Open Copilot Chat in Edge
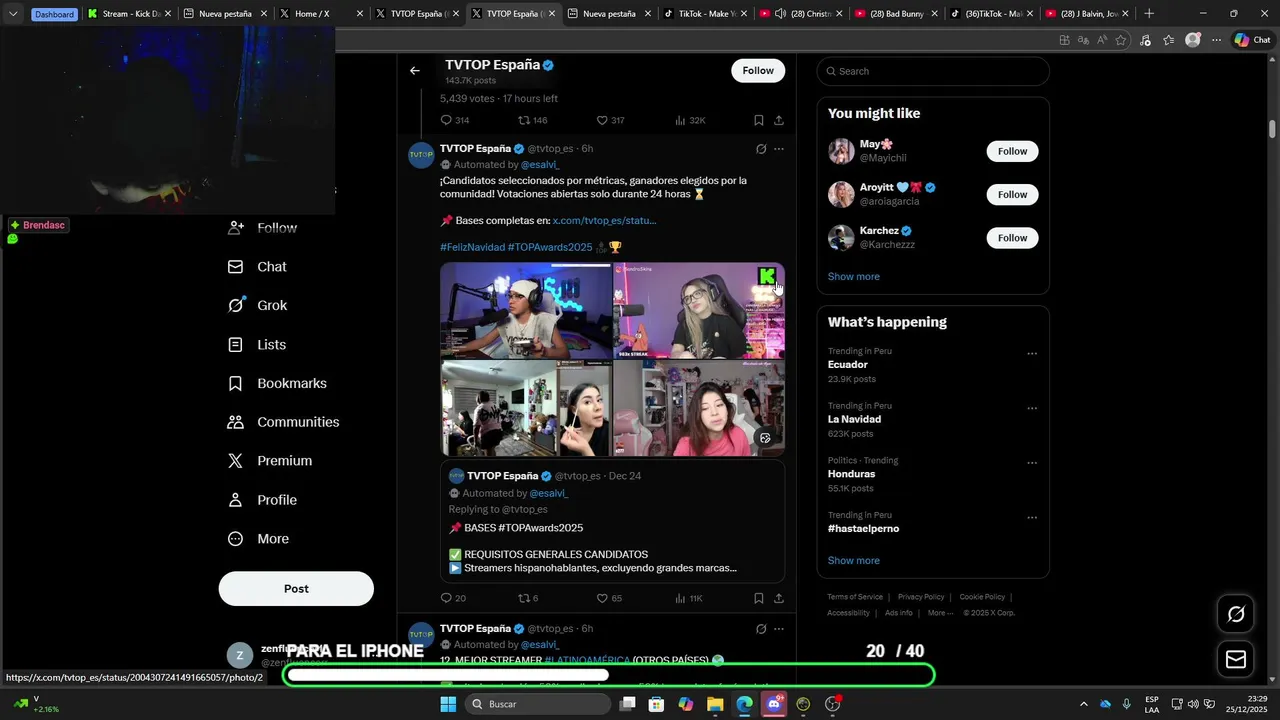The width and height of the screenshot is (1280, 720). 1252,40
